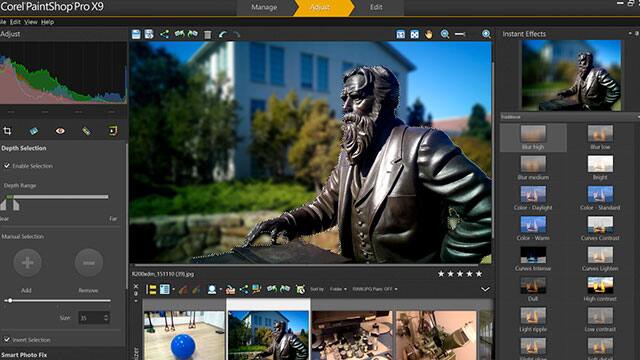The image size is (640, 360).
Task: Click the Remove manual selection button
Action: click(89, 263)
